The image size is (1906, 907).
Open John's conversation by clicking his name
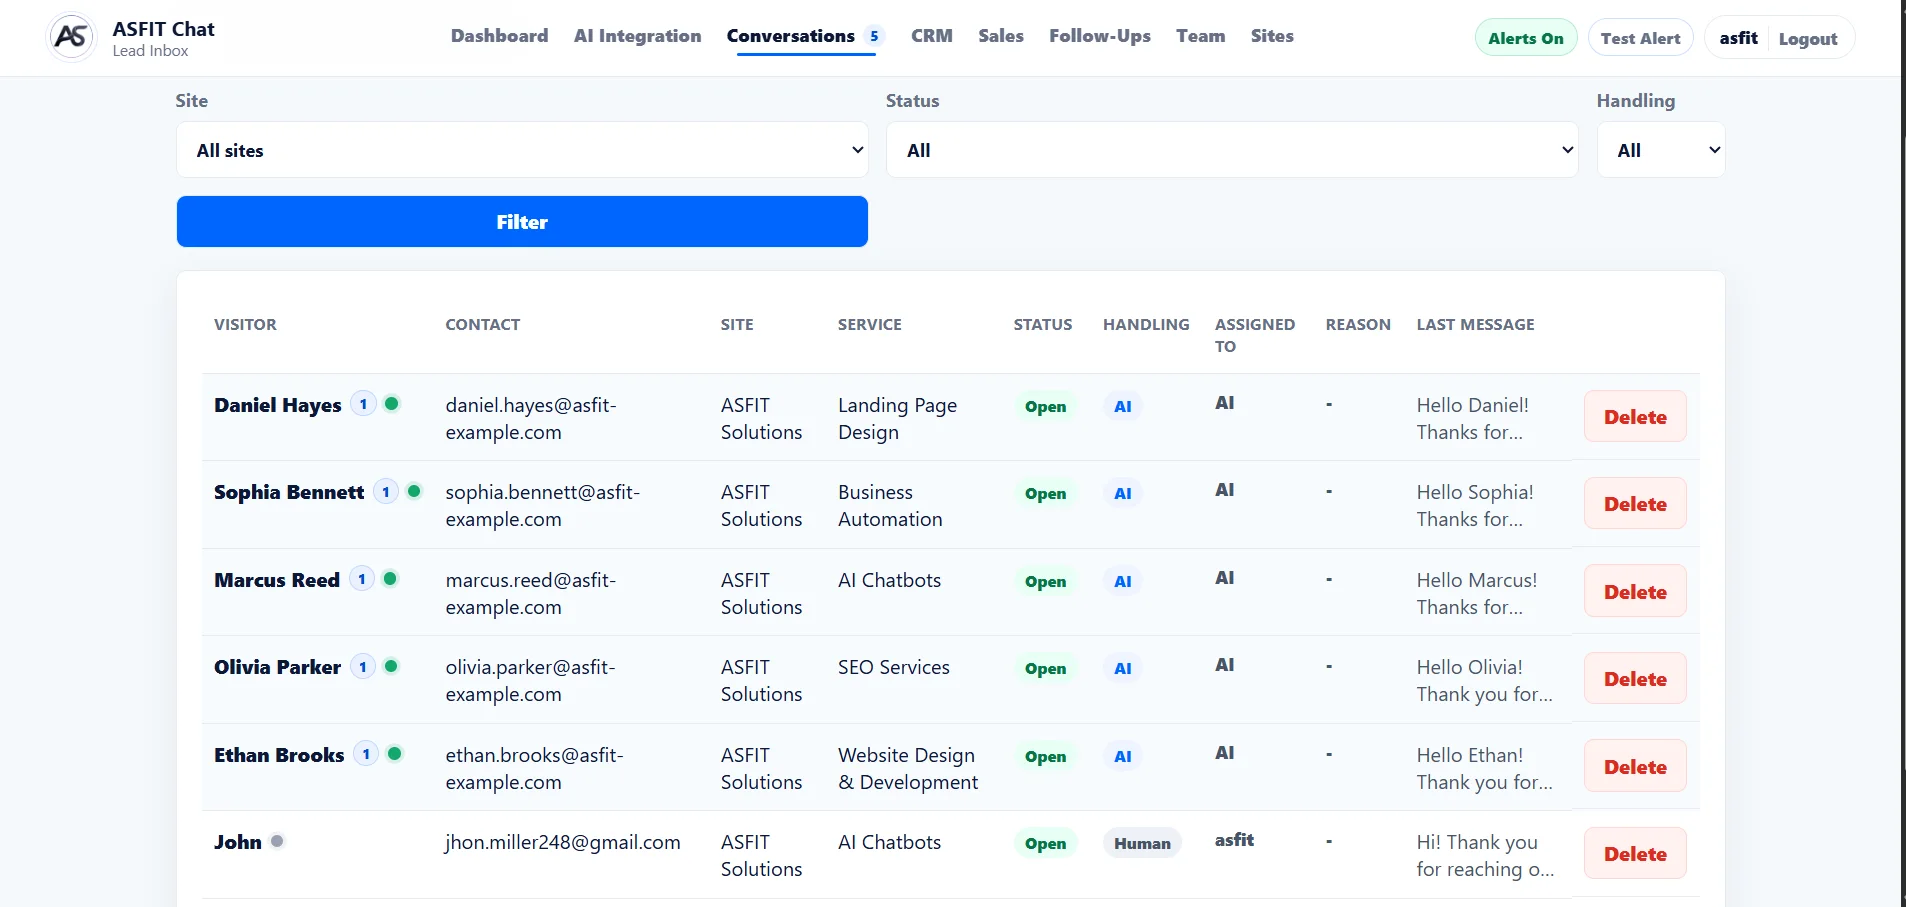237,842
